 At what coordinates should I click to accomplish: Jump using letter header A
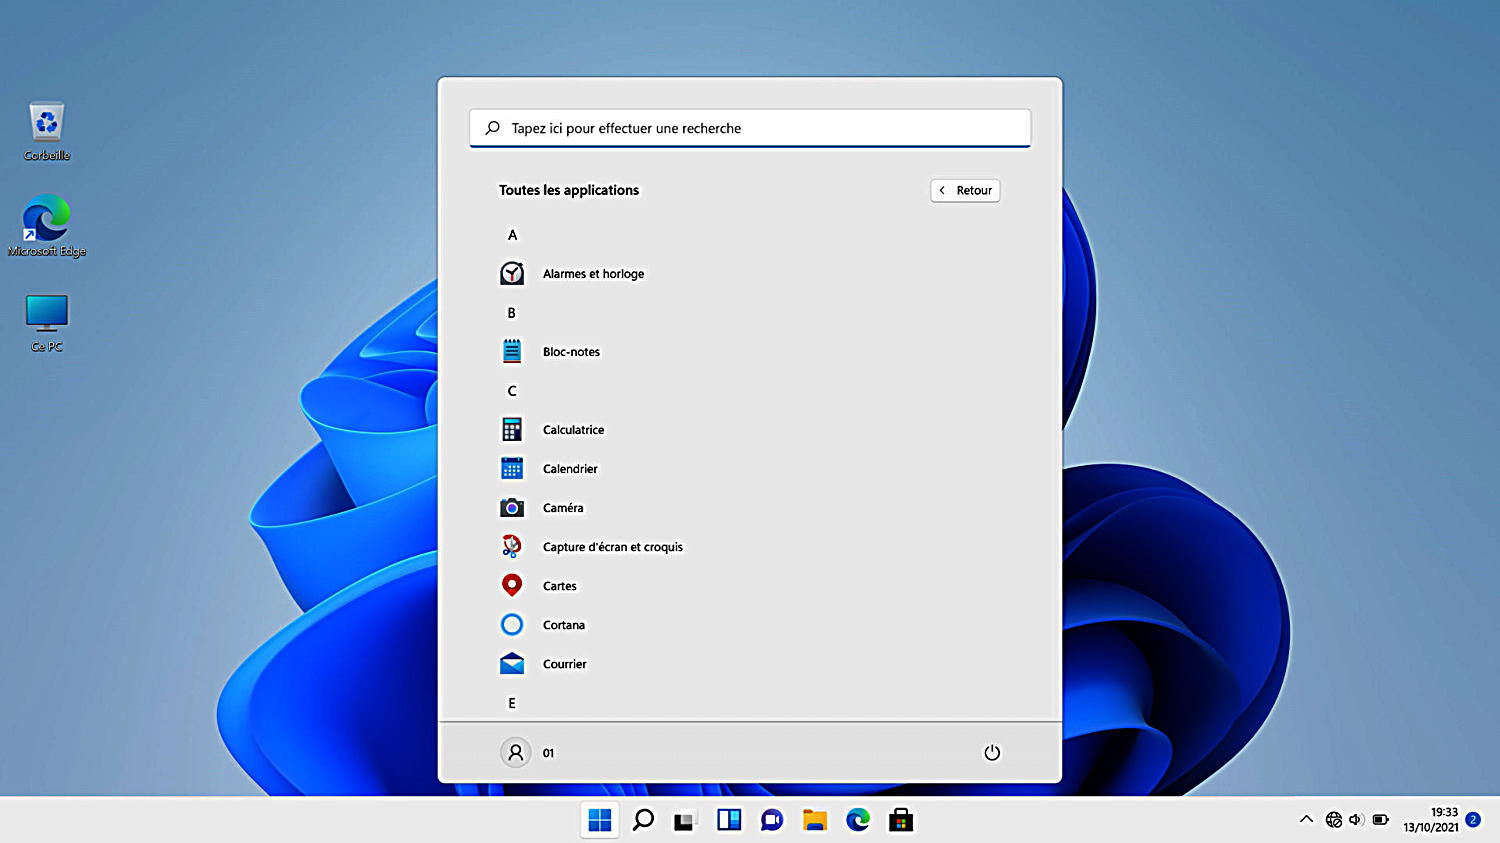[512, 235]
